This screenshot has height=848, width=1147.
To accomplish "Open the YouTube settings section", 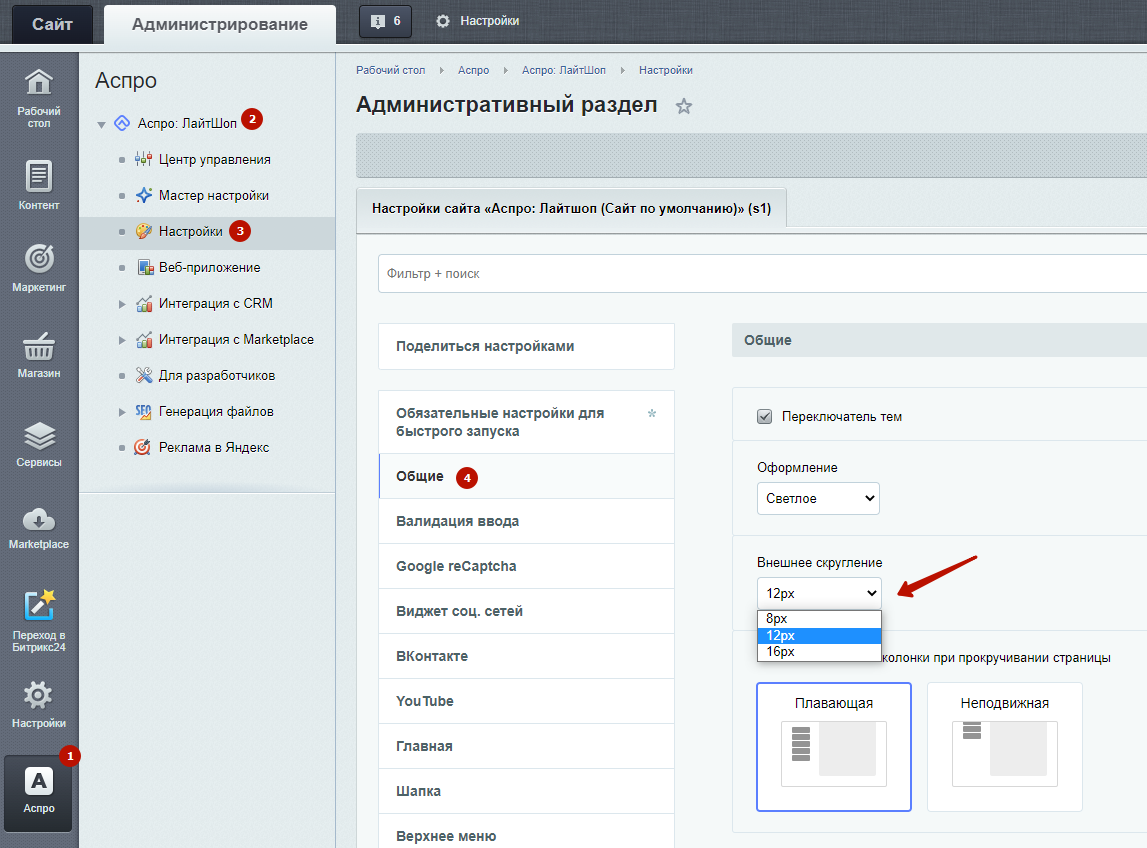I will [527, 701].
